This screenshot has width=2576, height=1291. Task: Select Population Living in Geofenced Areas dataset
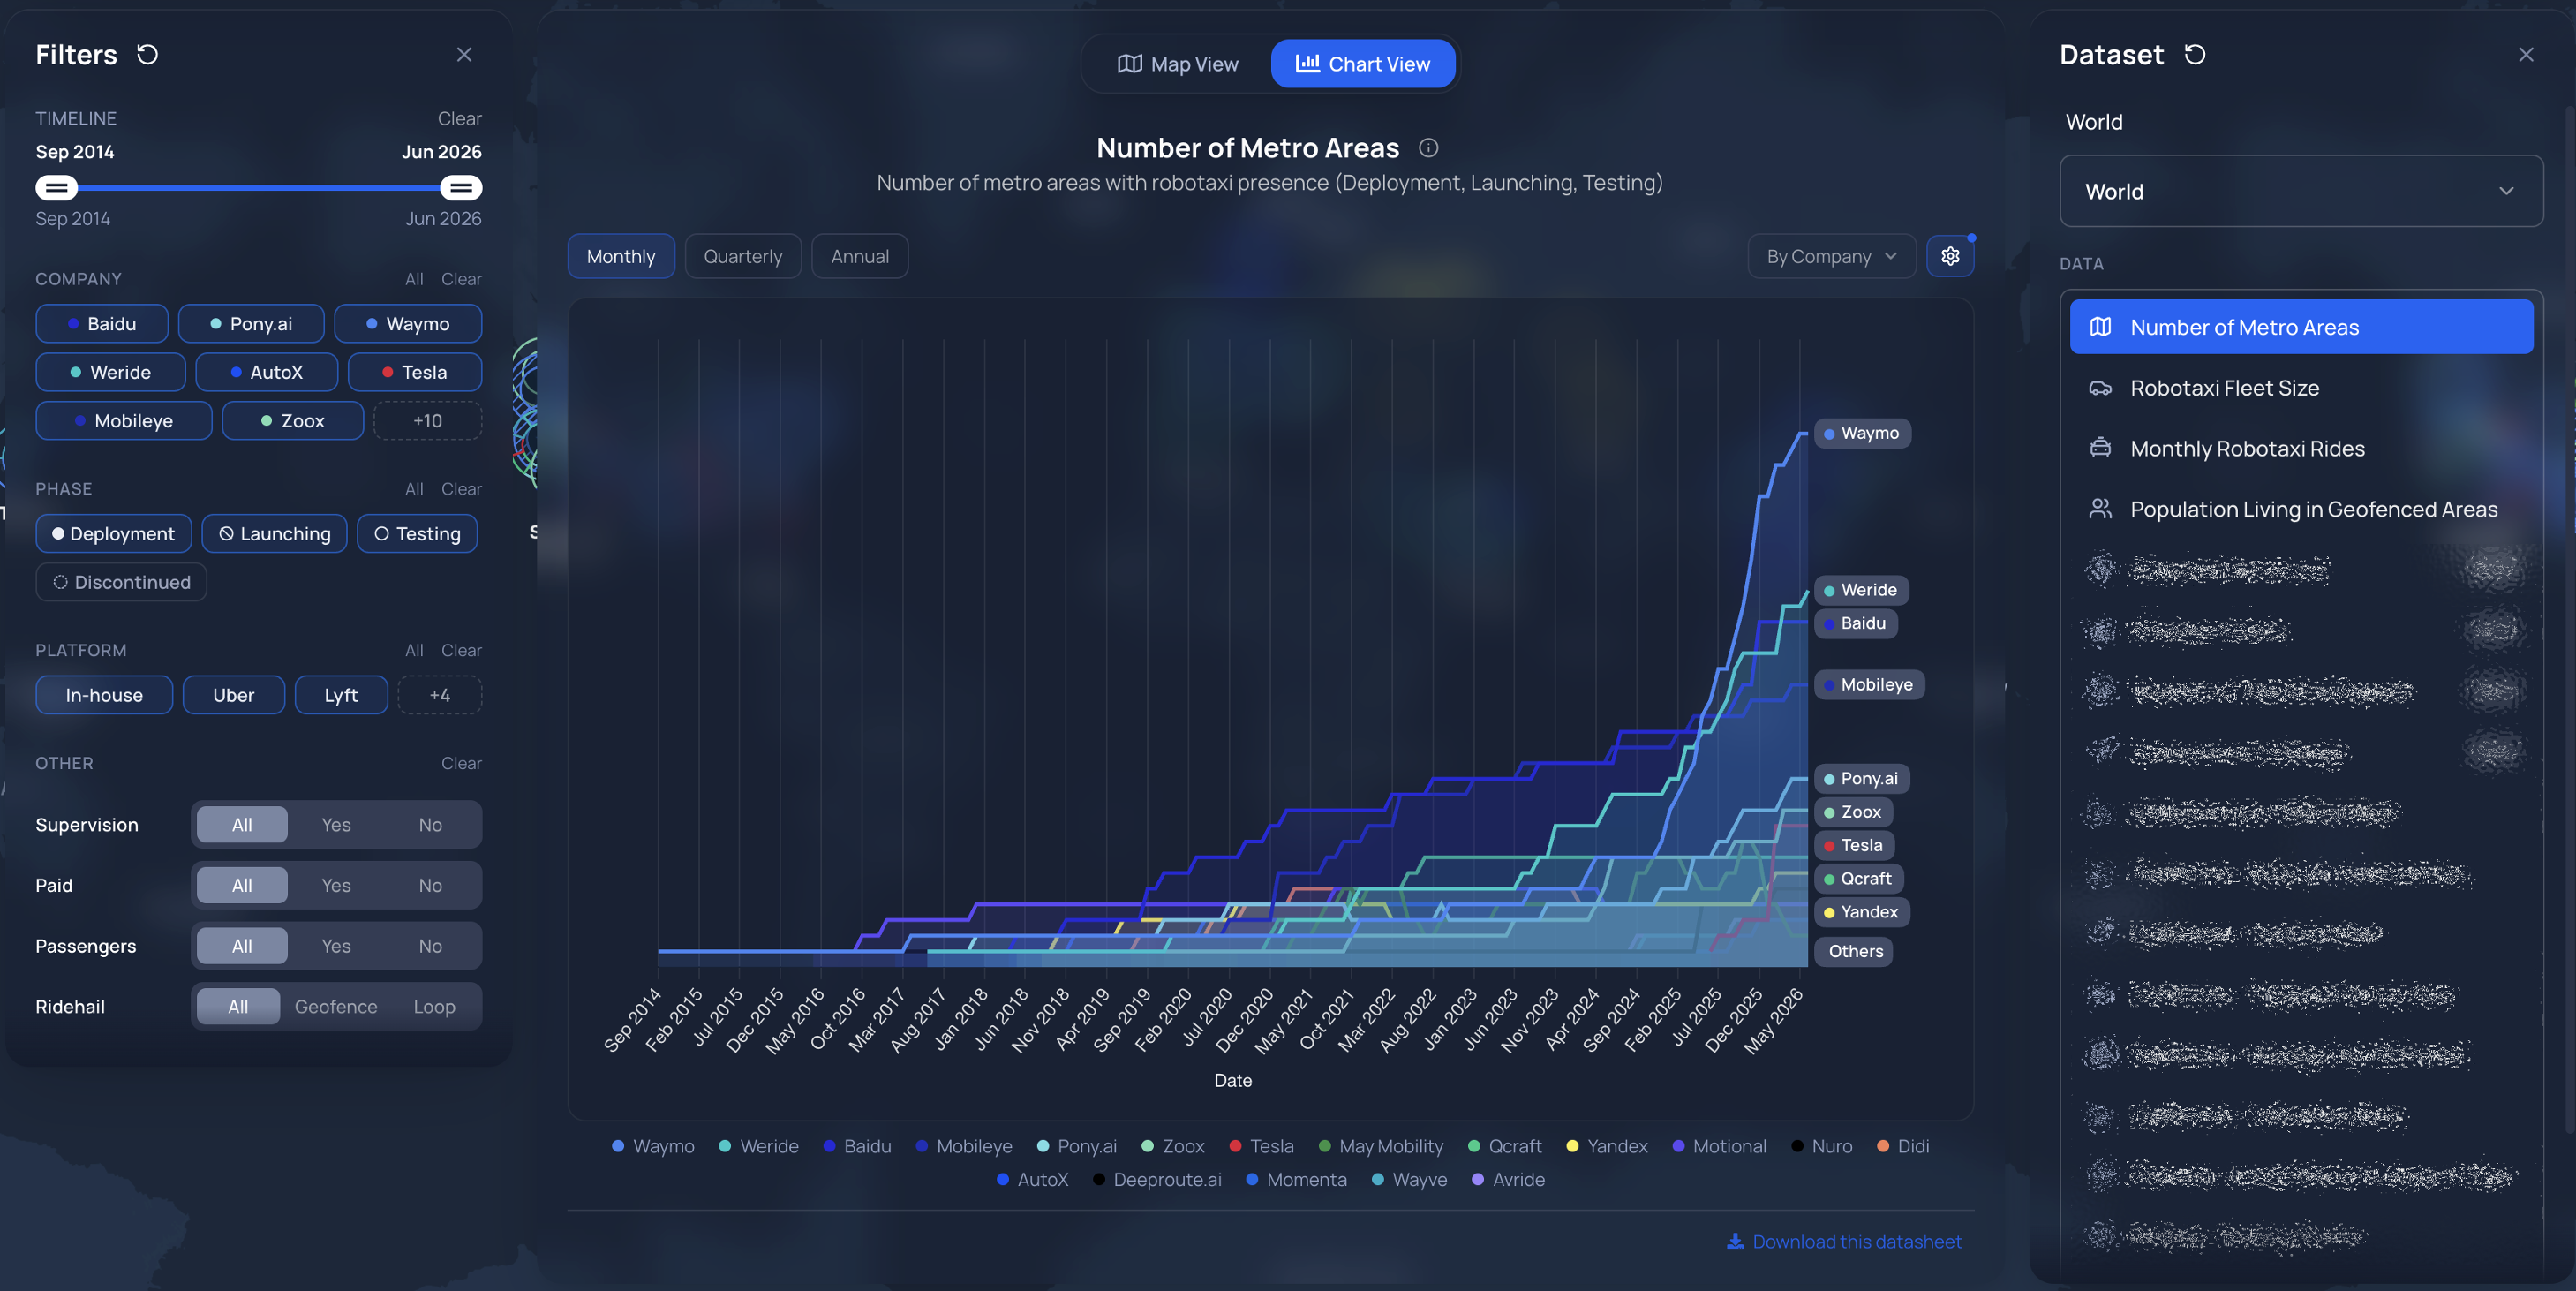point(2301,509)
